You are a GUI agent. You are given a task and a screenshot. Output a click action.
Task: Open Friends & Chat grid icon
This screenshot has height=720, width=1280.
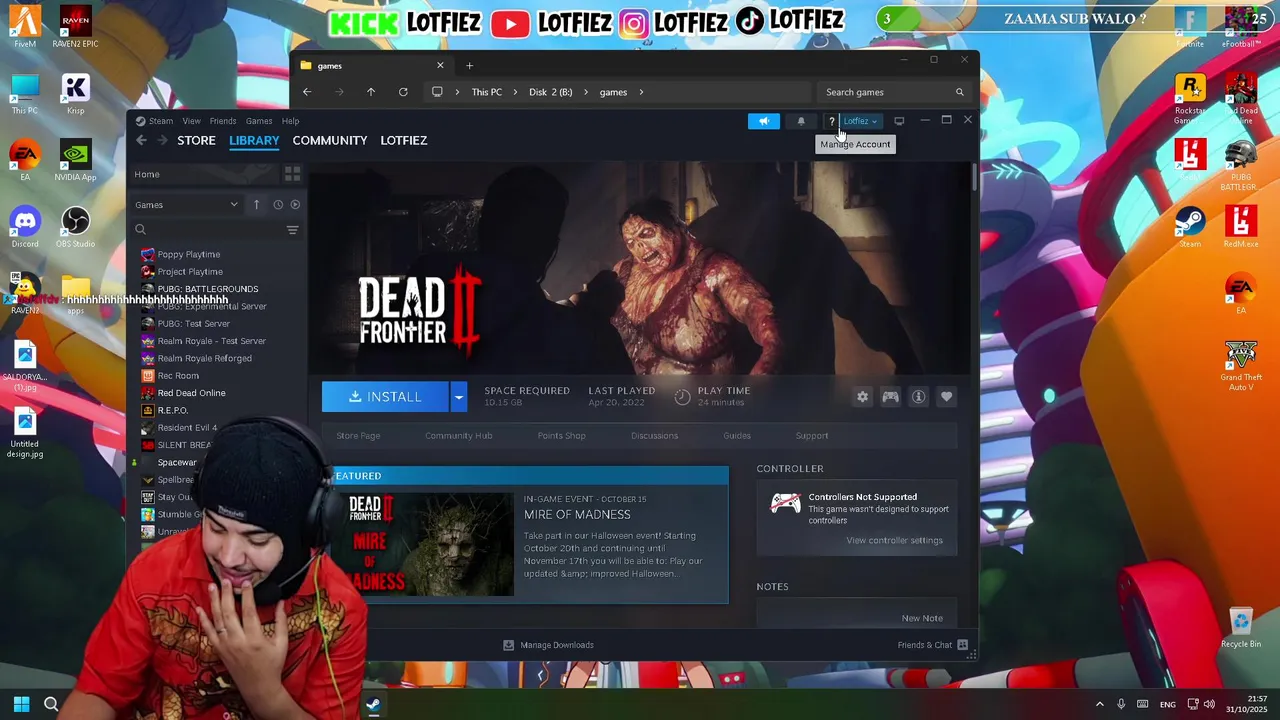tap(962, 645)
